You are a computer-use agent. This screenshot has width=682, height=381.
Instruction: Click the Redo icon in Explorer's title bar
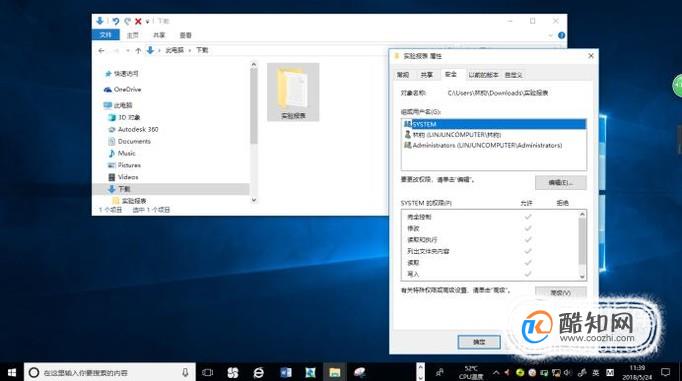click(x=127, y=21)
